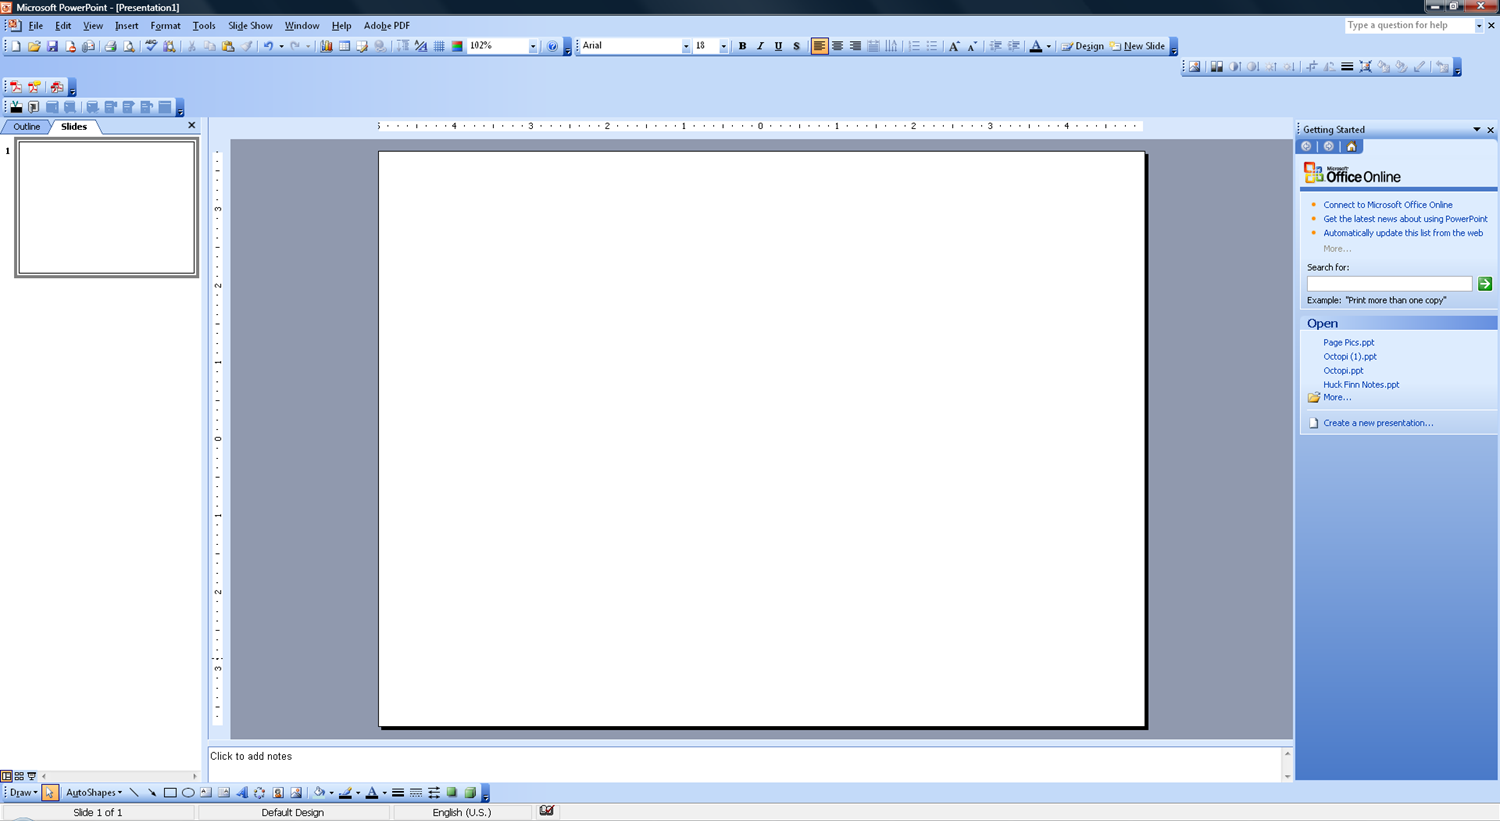Open the AutoShapes menu

93,792
